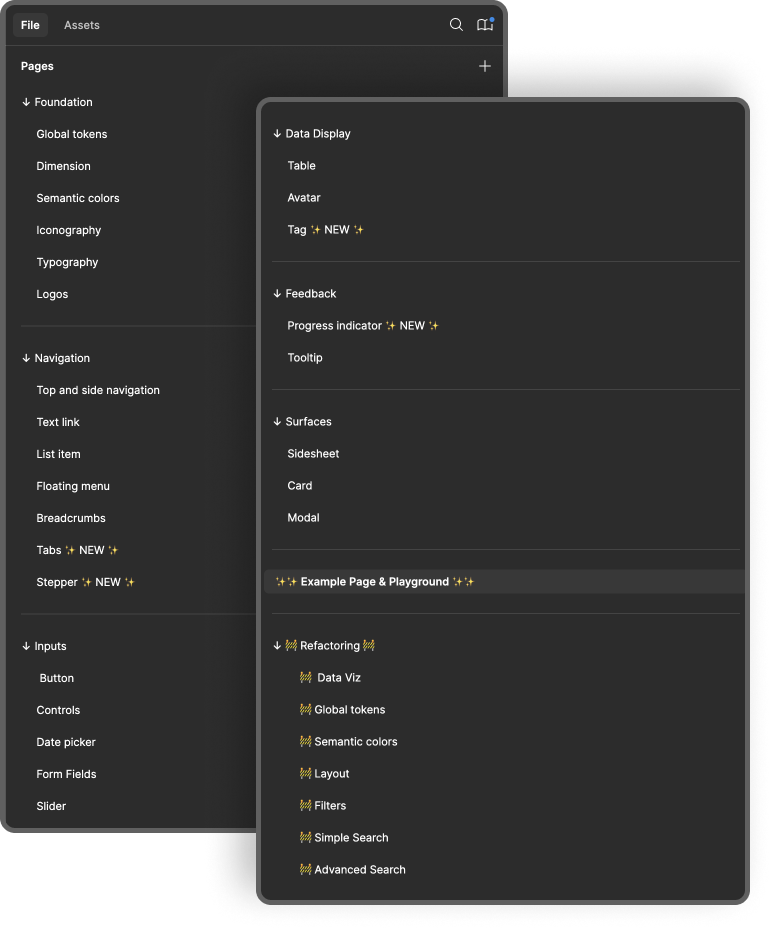Screen dimensions: 774x931
Task: Switch to the Assets tab
Action: click(x=82, y=25)
